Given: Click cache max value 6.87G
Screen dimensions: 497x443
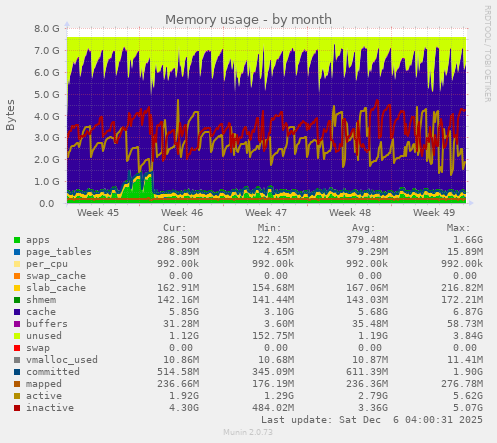Looking at the screenshot, I should pyautogui.click(x=468, y=312).
